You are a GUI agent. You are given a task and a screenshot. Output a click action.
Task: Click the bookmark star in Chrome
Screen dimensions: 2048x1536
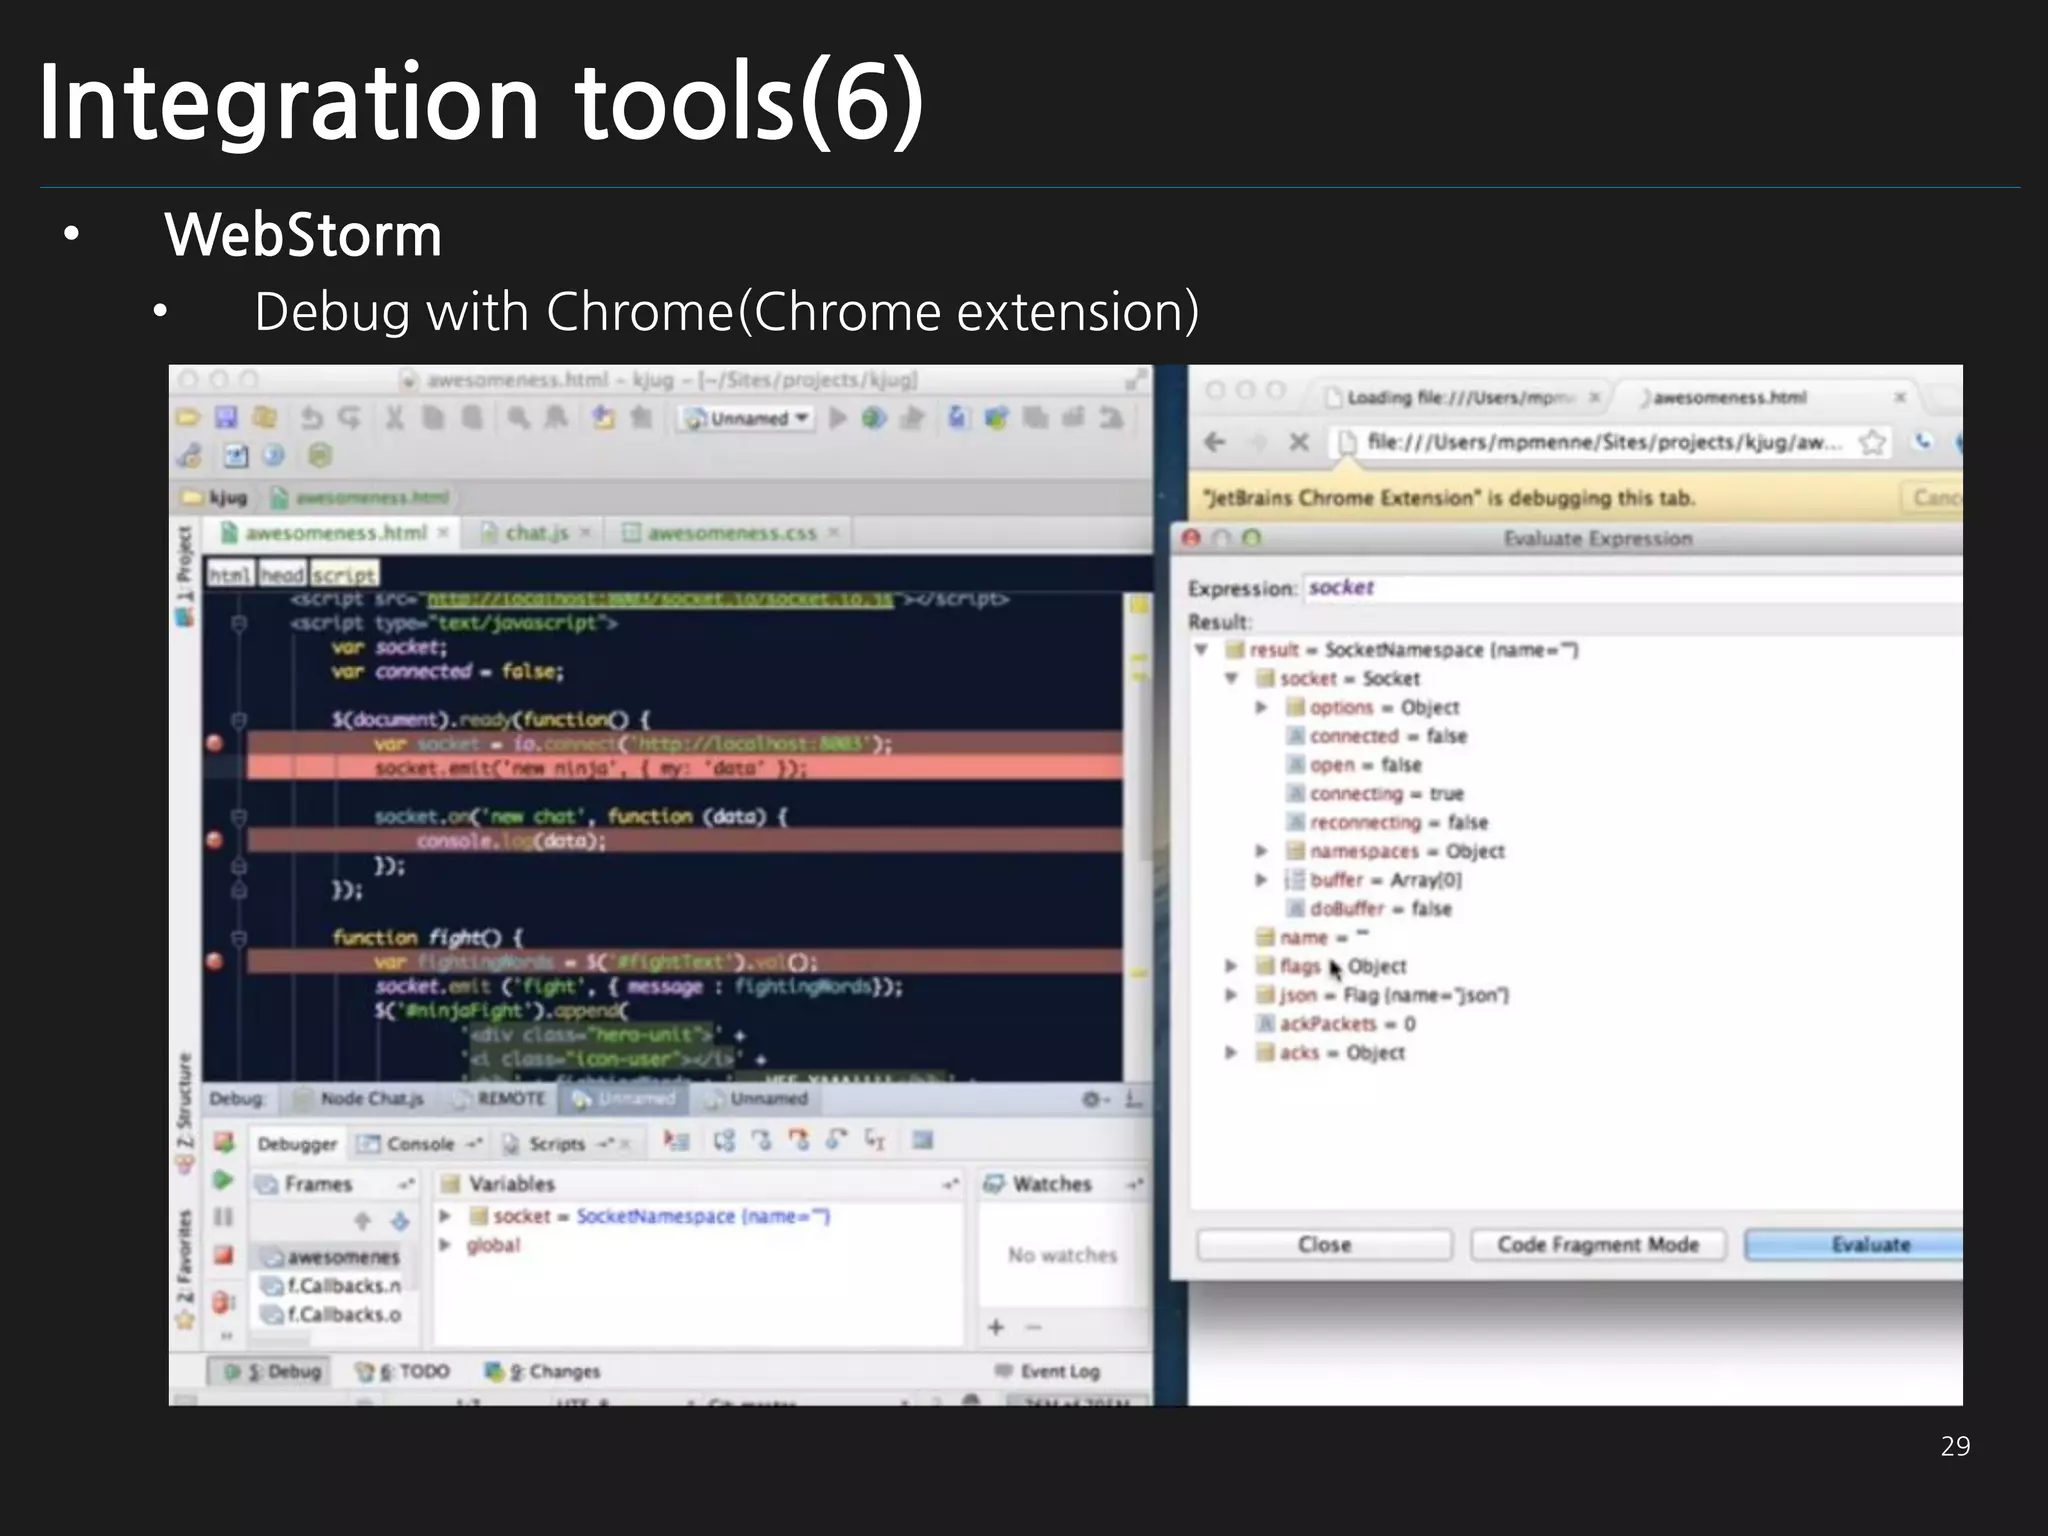[1872, 442]
